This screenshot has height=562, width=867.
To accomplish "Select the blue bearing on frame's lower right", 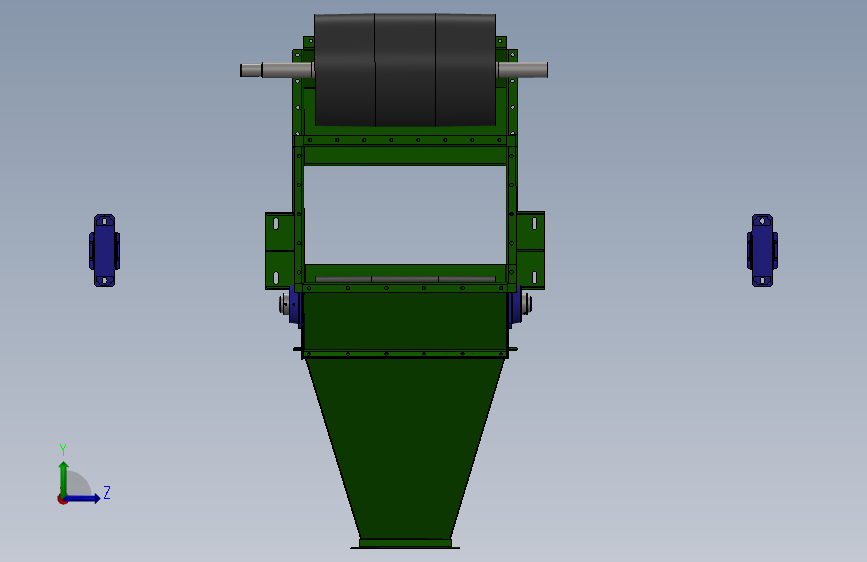I will [515, 306].
